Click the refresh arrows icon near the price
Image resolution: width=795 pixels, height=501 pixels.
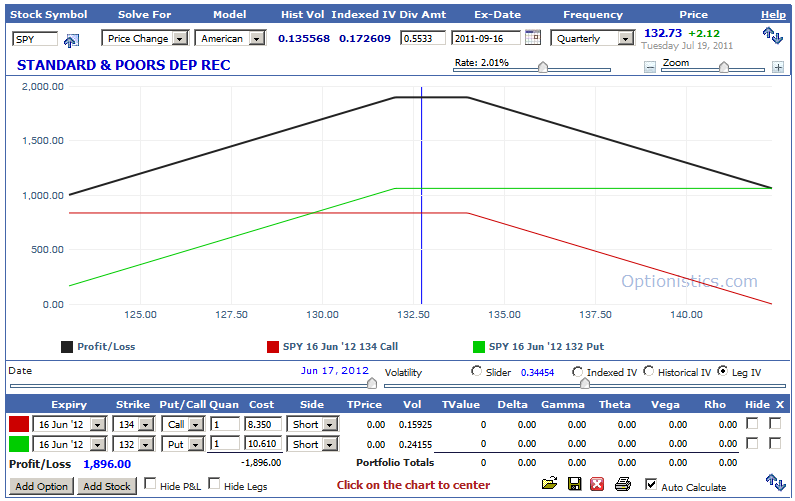click(772, 35)
